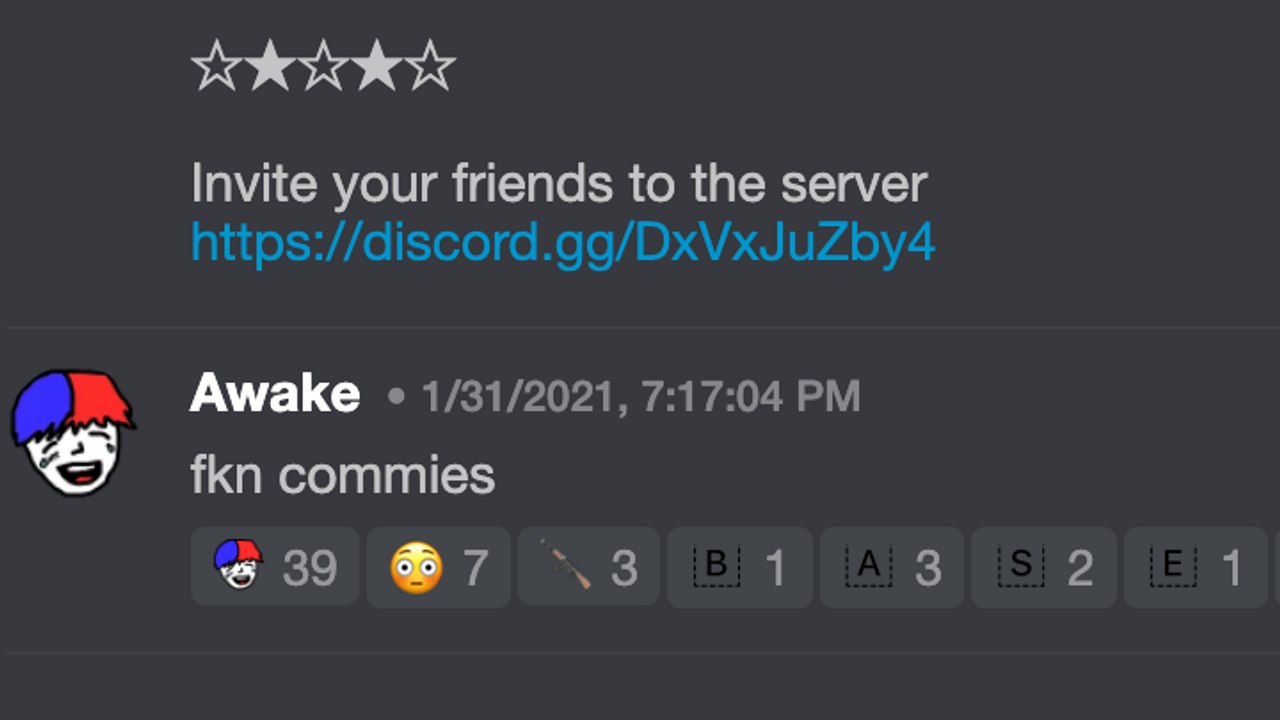Add to the letter S reaction
The width and height of the screenshot is (1280, 720).
click(x=1044, y=567)
